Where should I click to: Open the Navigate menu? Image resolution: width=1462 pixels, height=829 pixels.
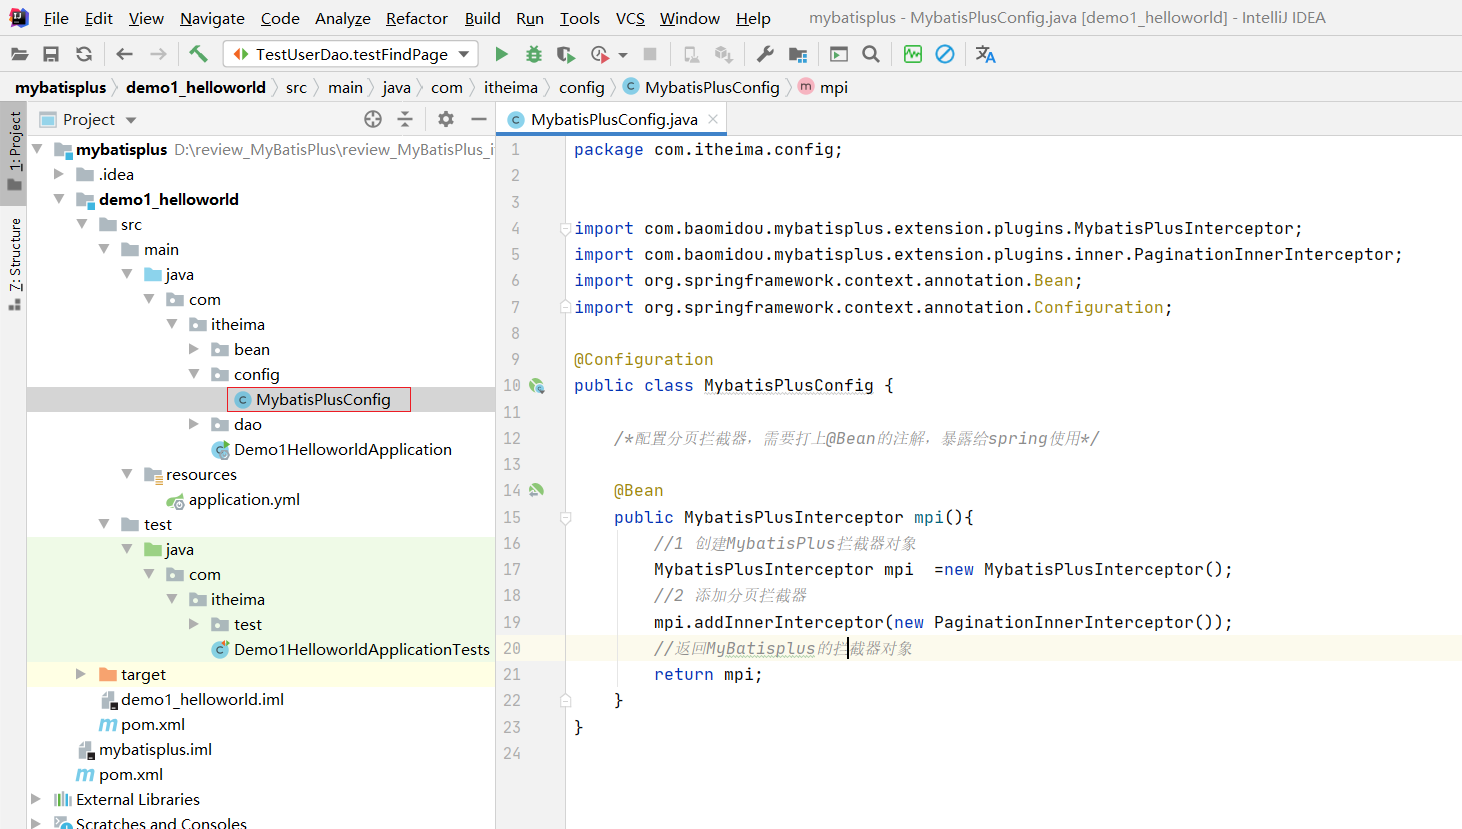[x=212, y=18]
